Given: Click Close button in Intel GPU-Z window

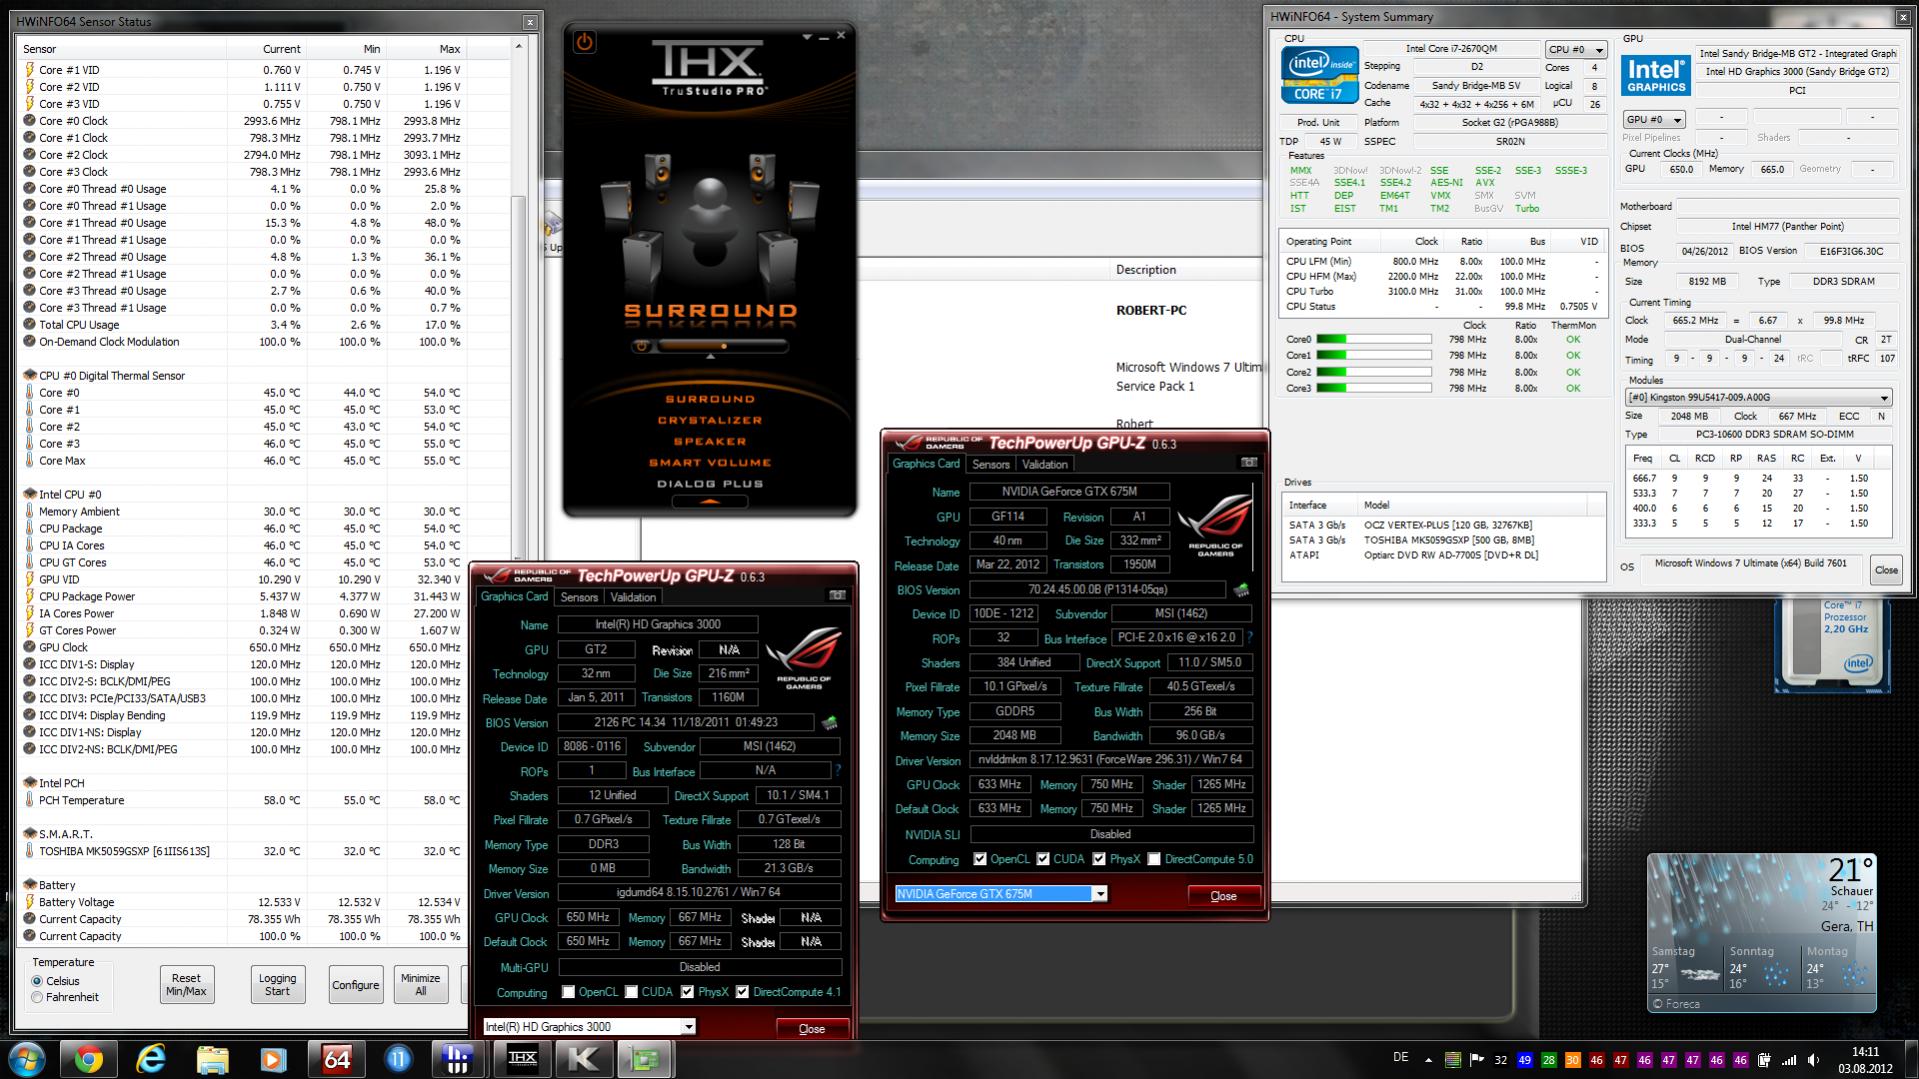Looking at the screenshot, I should [x=812, y=1028].
